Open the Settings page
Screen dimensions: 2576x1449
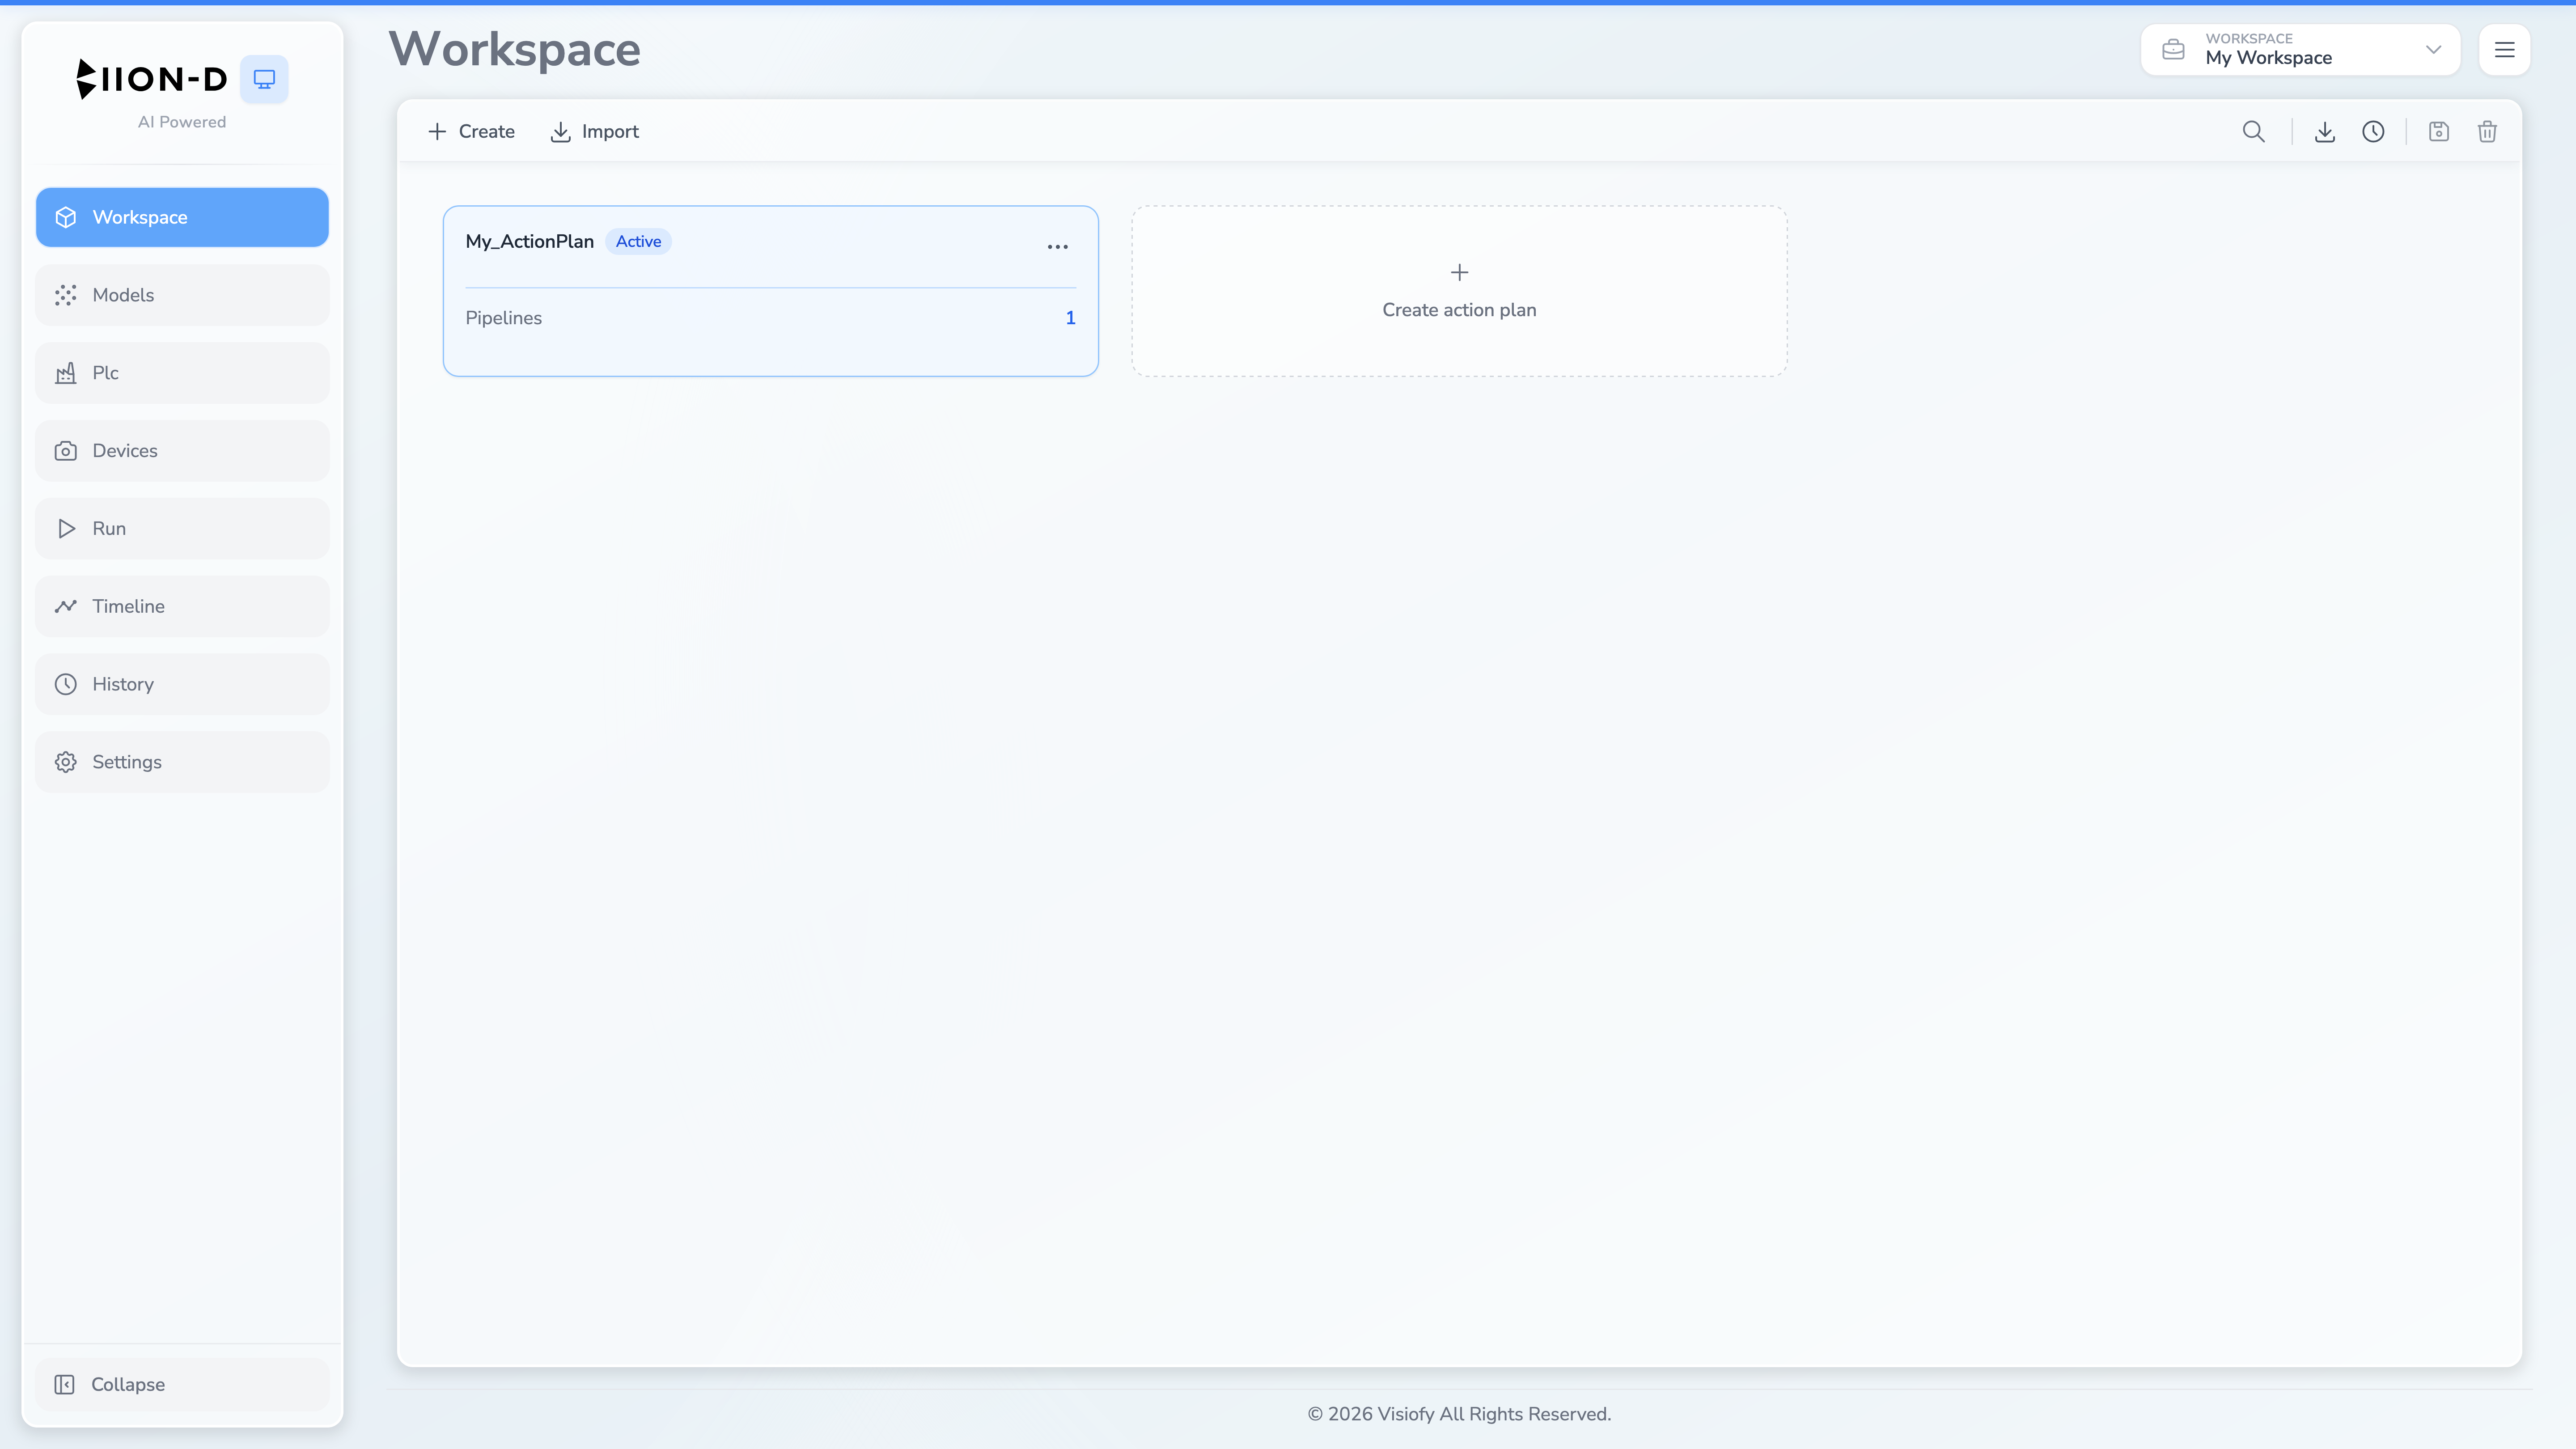pyautogui.click(x=182, y=762)
